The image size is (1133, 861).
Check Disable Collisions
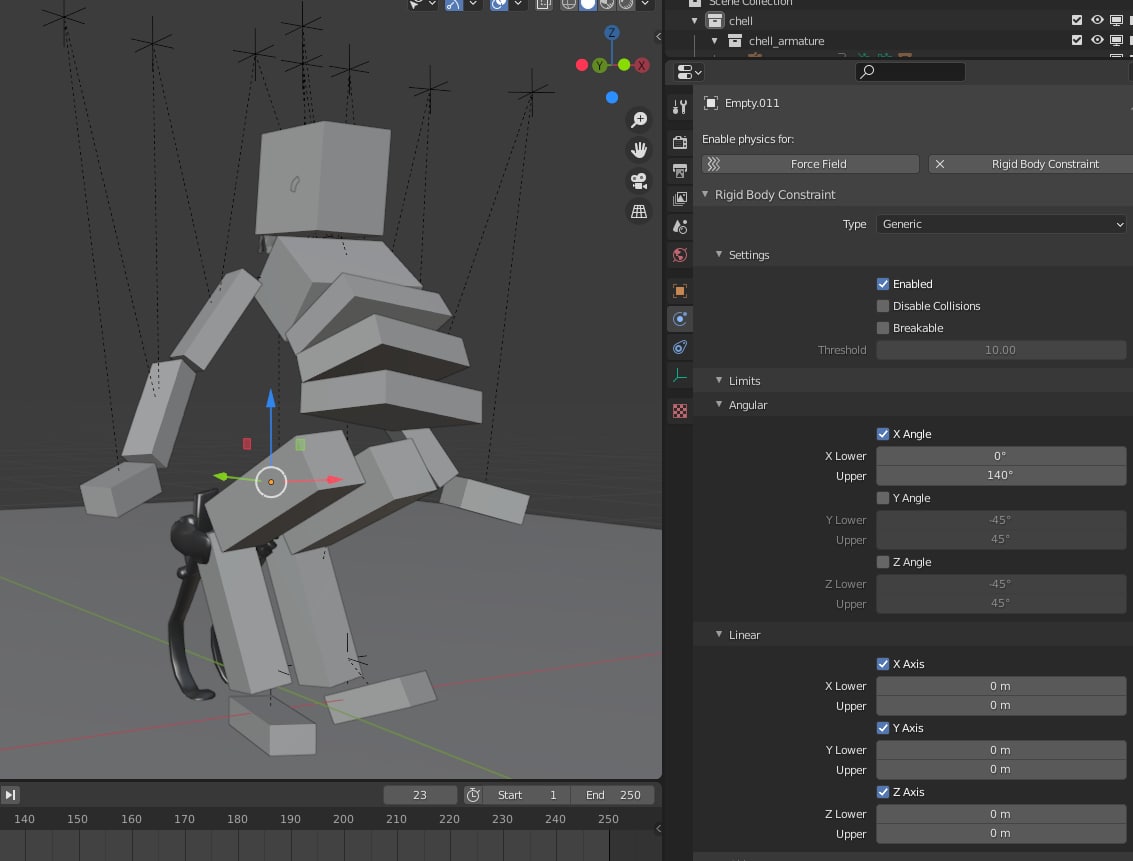pos(882,306)
